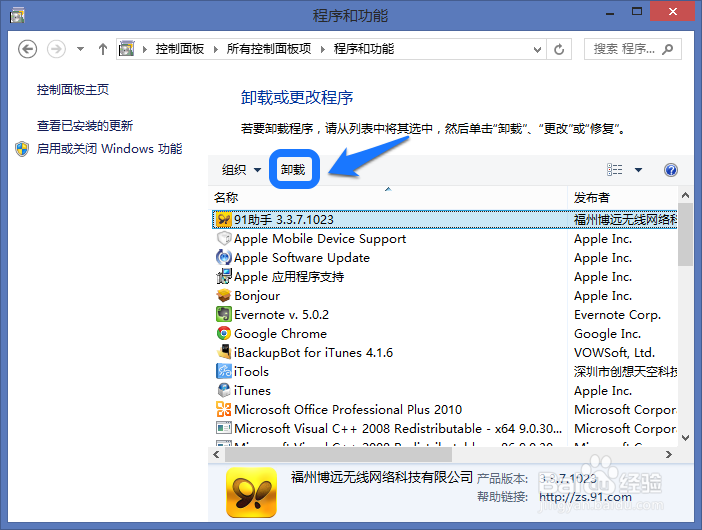
Task: Click Evernote Corp. publisher cell
Action: click(617, 315)
